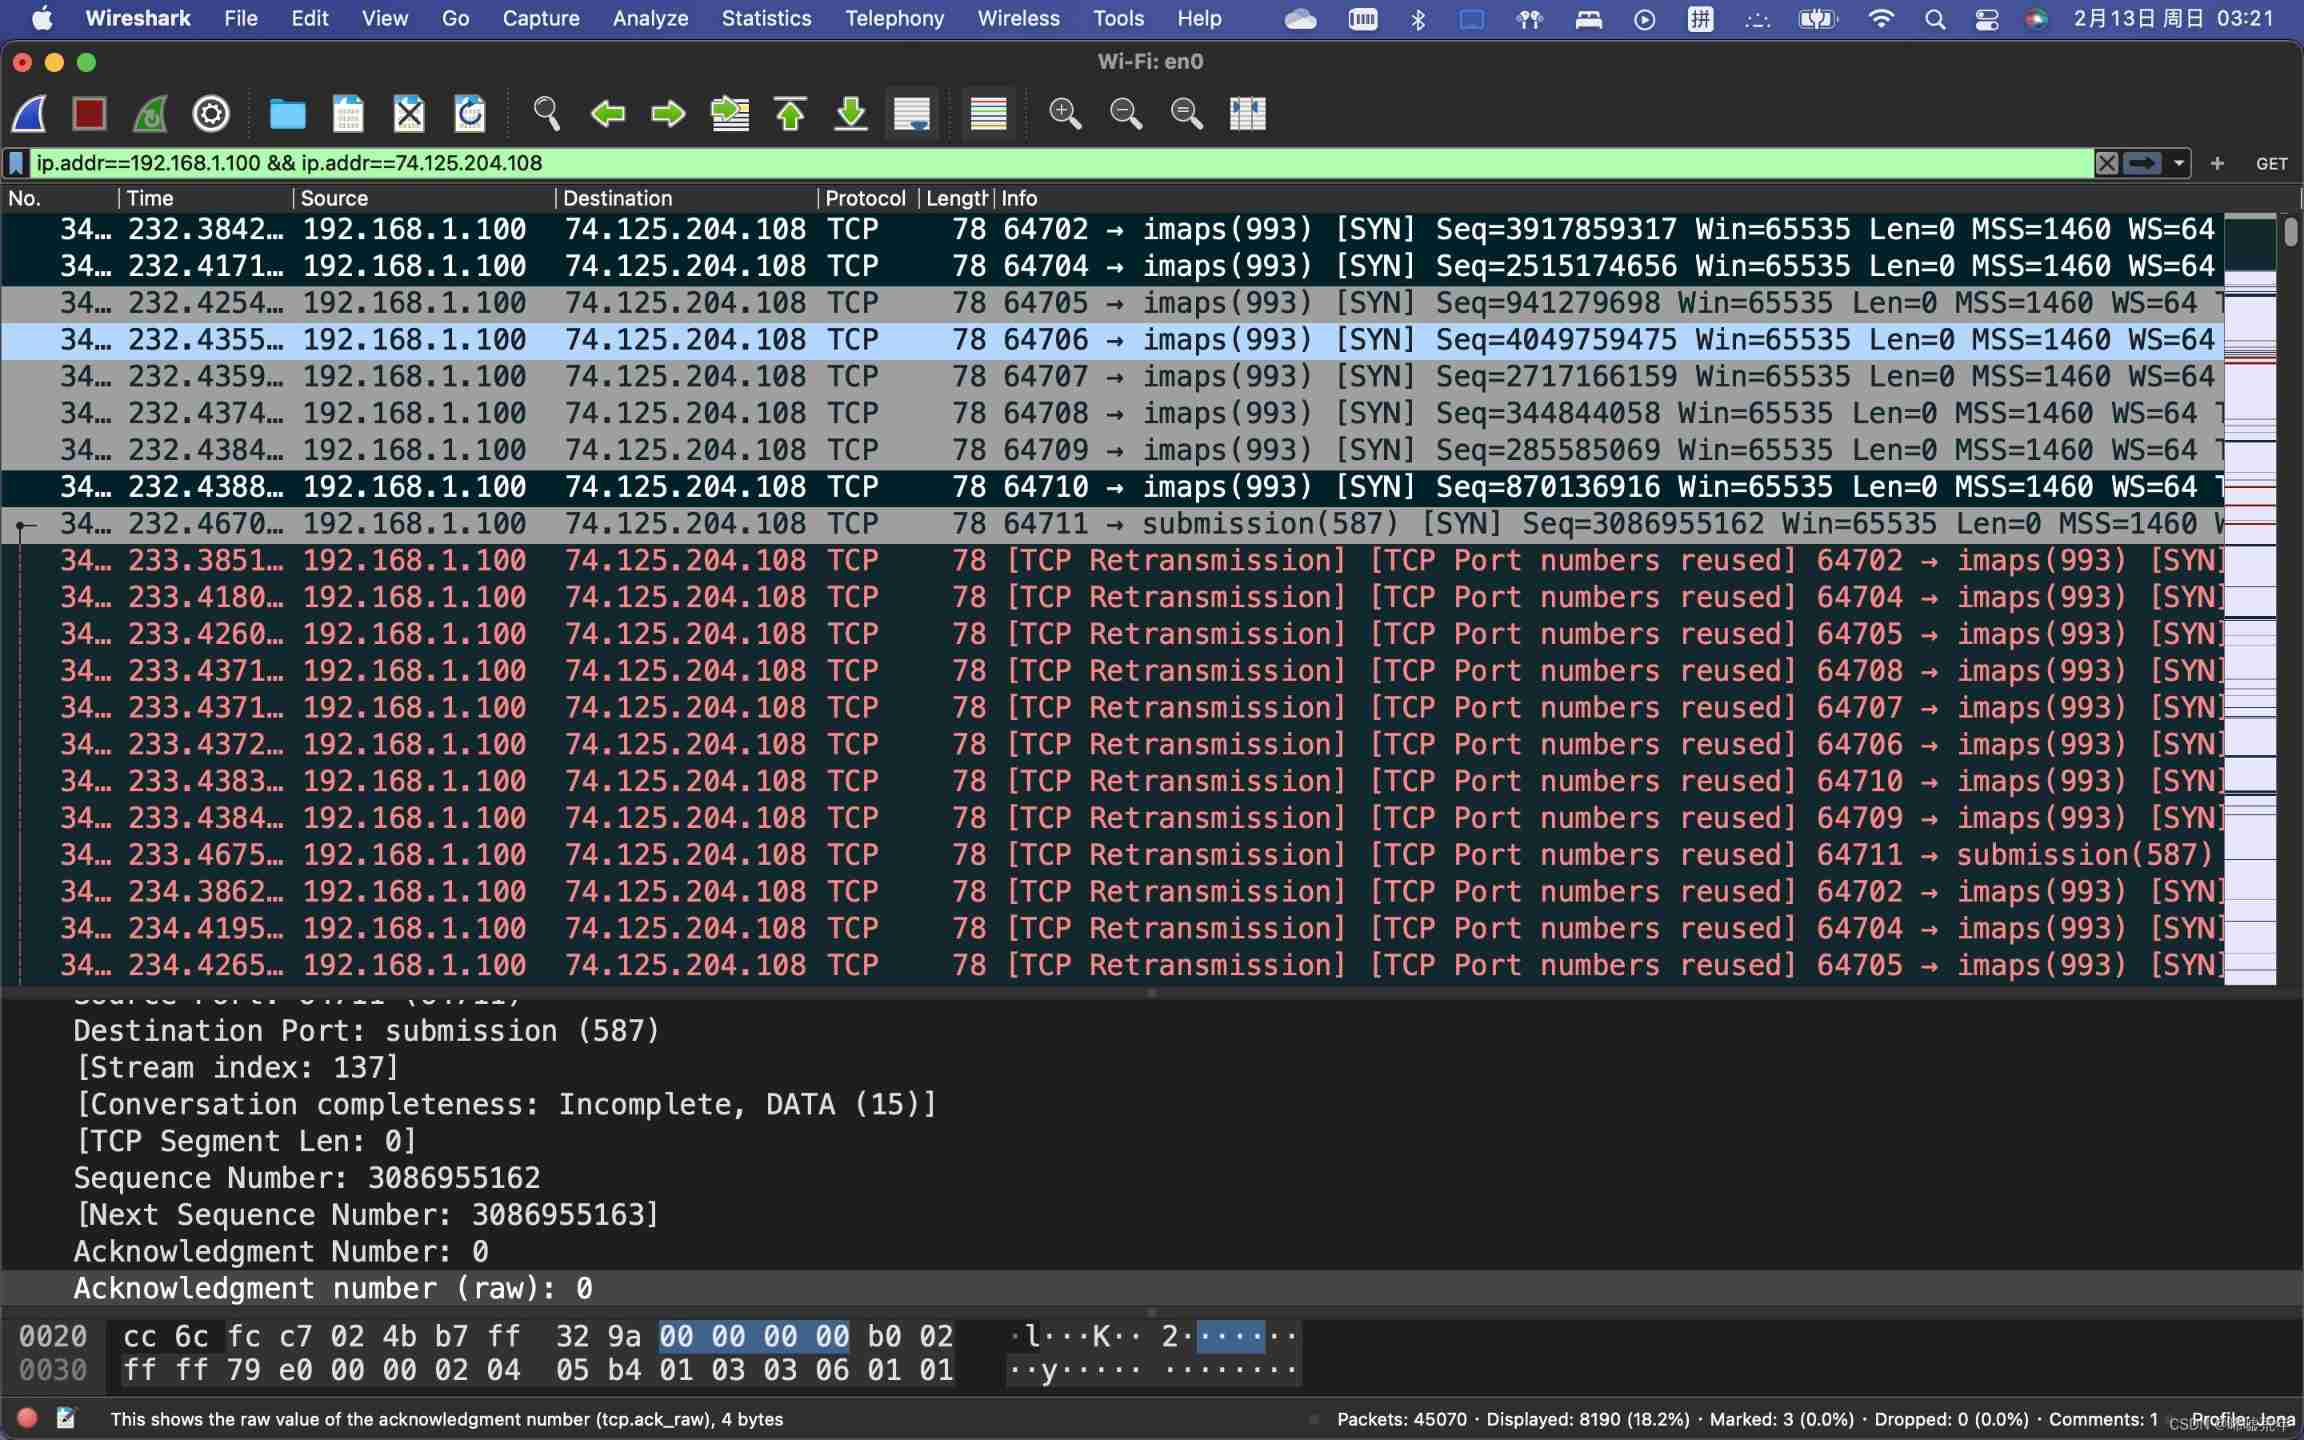Screen dimensions: 2304x1440
Task: Apply the saved GET filter button
Action: pyautogui.click(x=2271, y=164)
